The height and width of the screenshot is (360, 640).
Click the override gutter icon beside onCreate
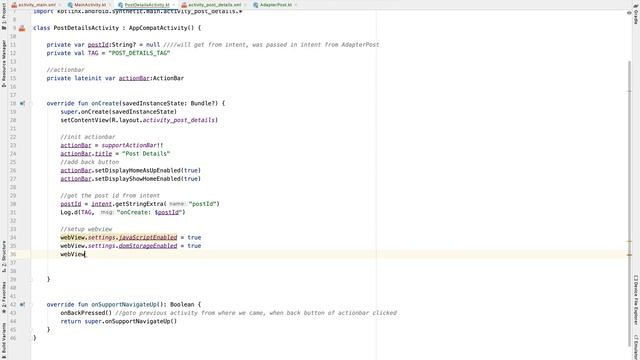click(x=22, y=103)
